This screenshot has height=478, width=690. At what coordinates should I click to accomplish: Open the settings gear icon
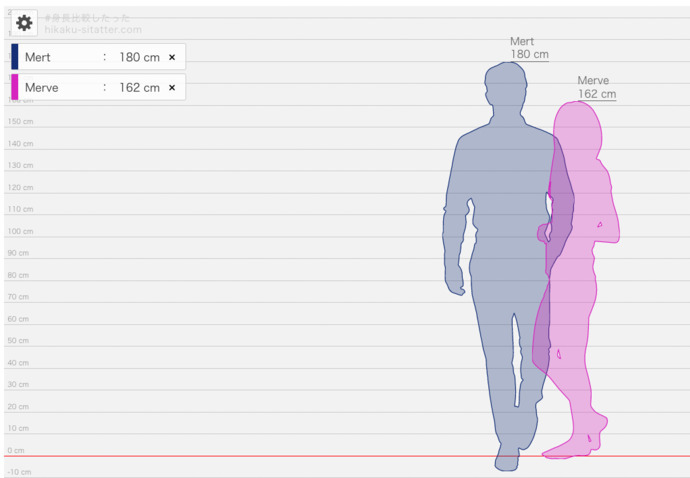click(24, 23)
